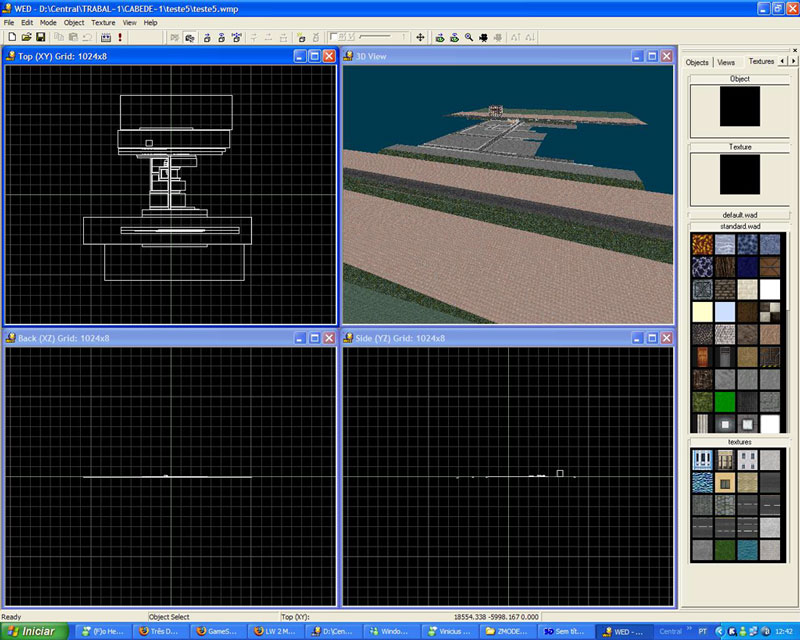The height and width of the screenshot is (640, 800).
Task: Click the camera icon in the toolbar
Action: [483, 37]
